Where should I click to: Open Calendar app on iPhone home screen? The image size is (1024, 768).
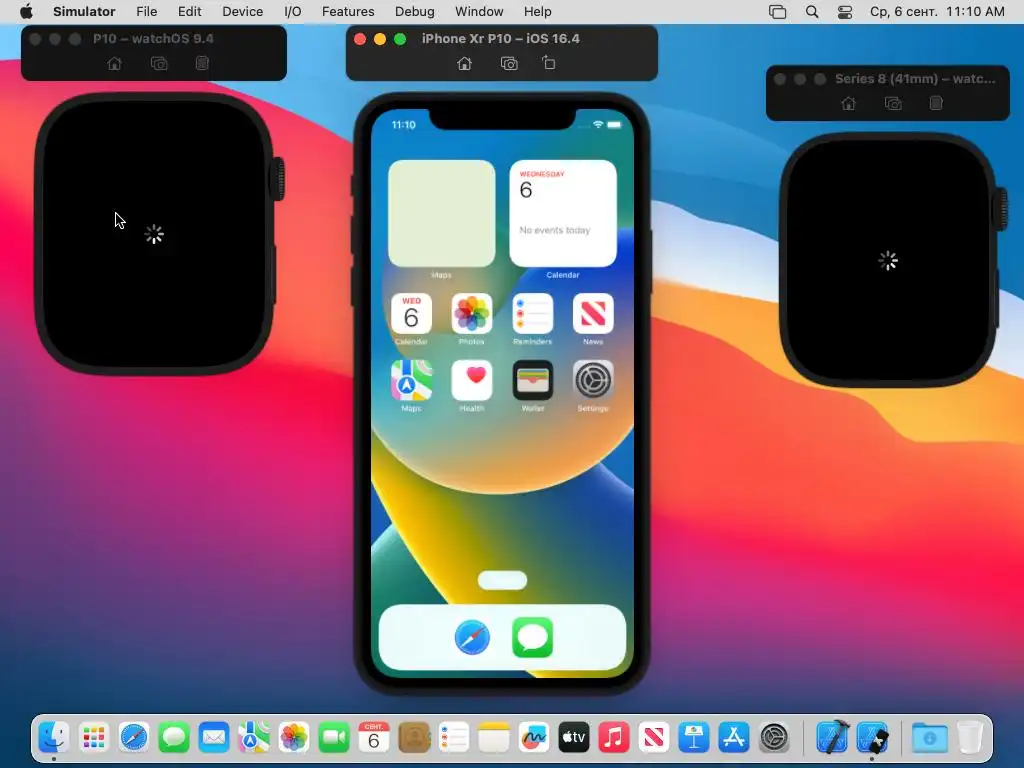click(x=411, y=314)
